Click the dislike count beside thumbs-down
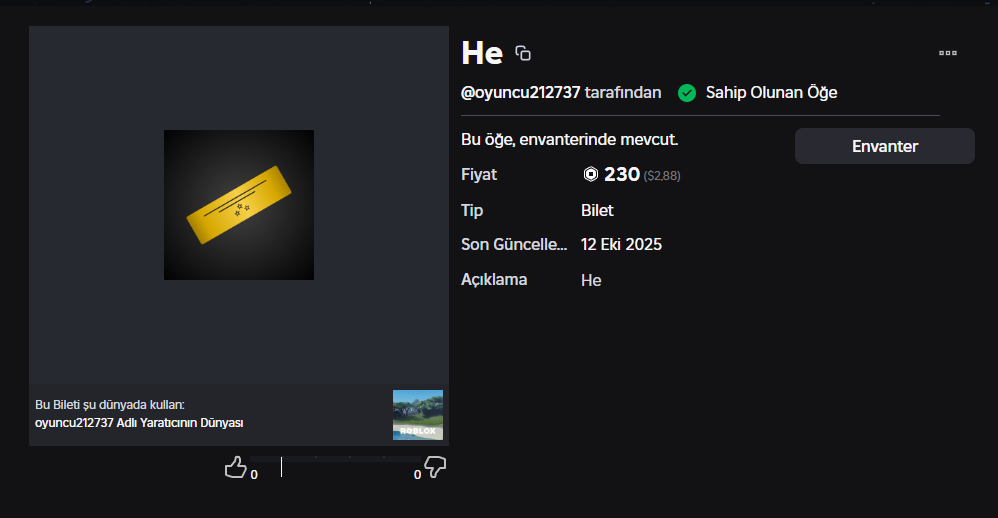 pos(417,475)
